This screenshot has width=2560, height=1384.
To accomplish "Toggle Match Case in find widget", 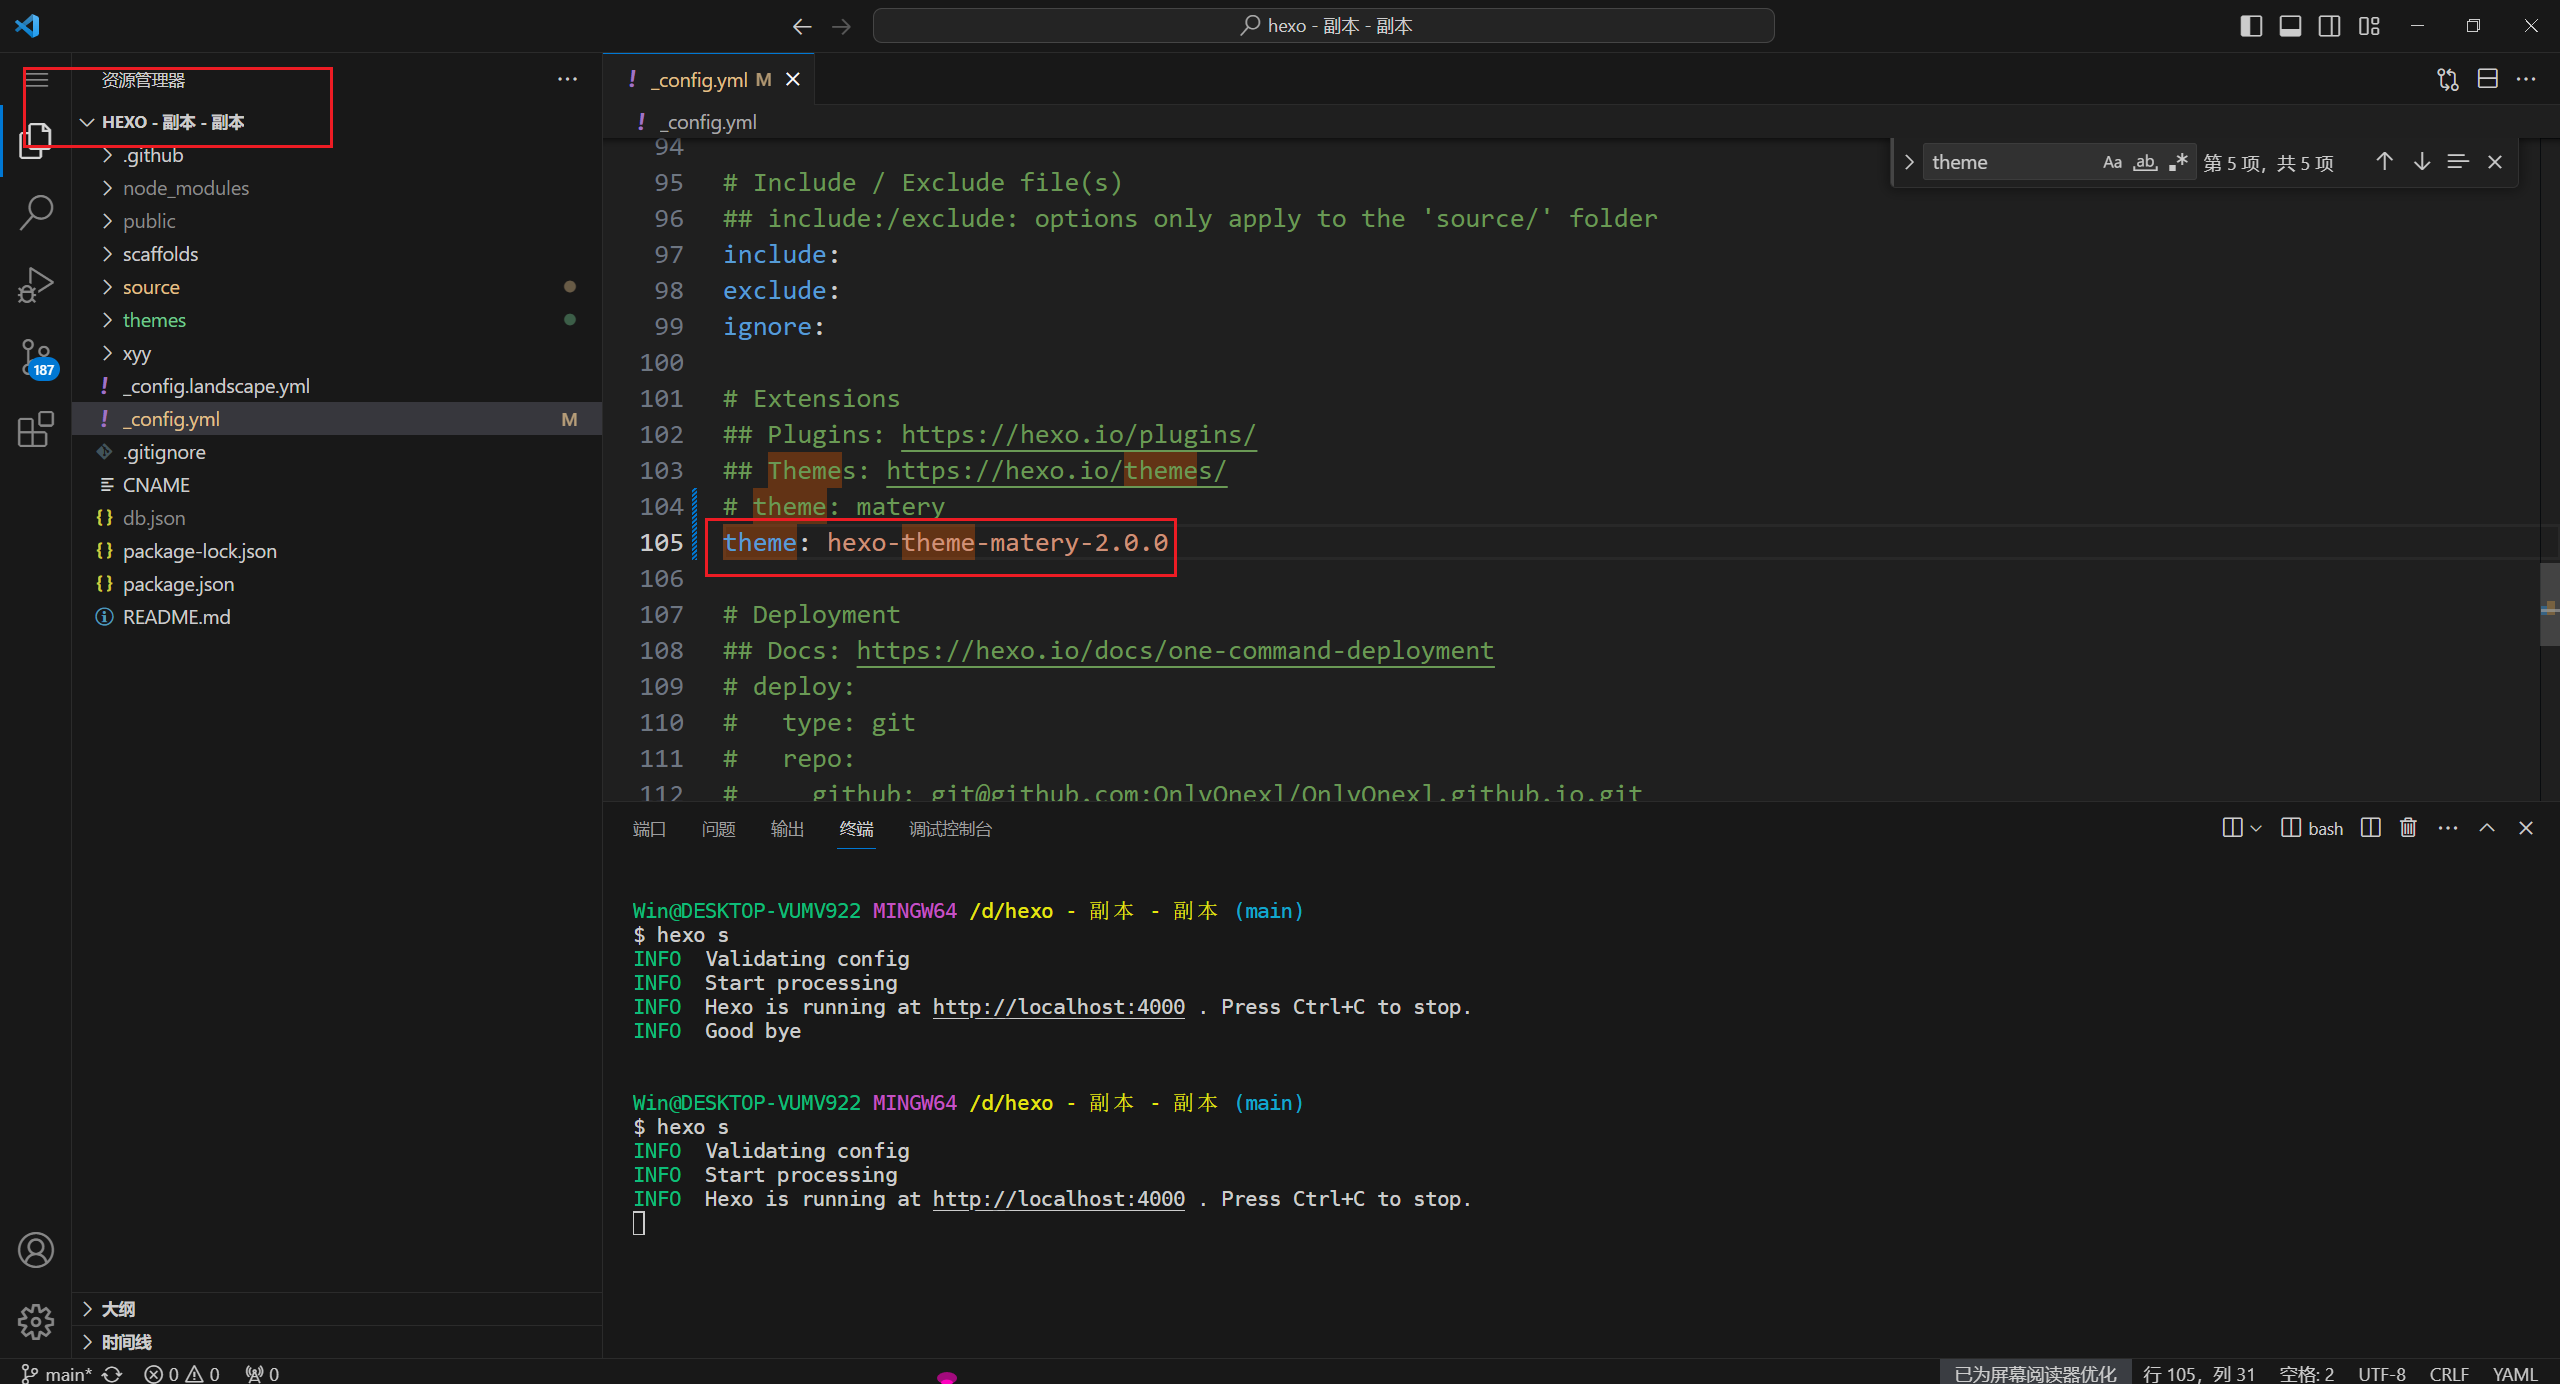I will (2112, 162).
